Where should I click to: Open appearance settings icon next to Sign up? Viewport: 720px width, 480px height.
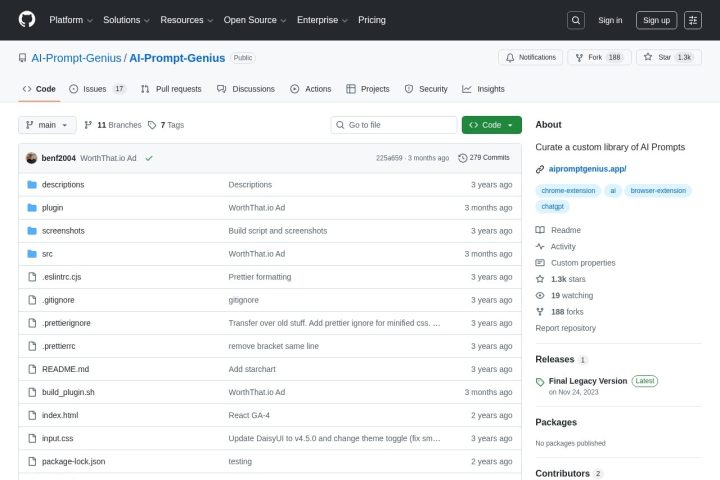point(693,20)
